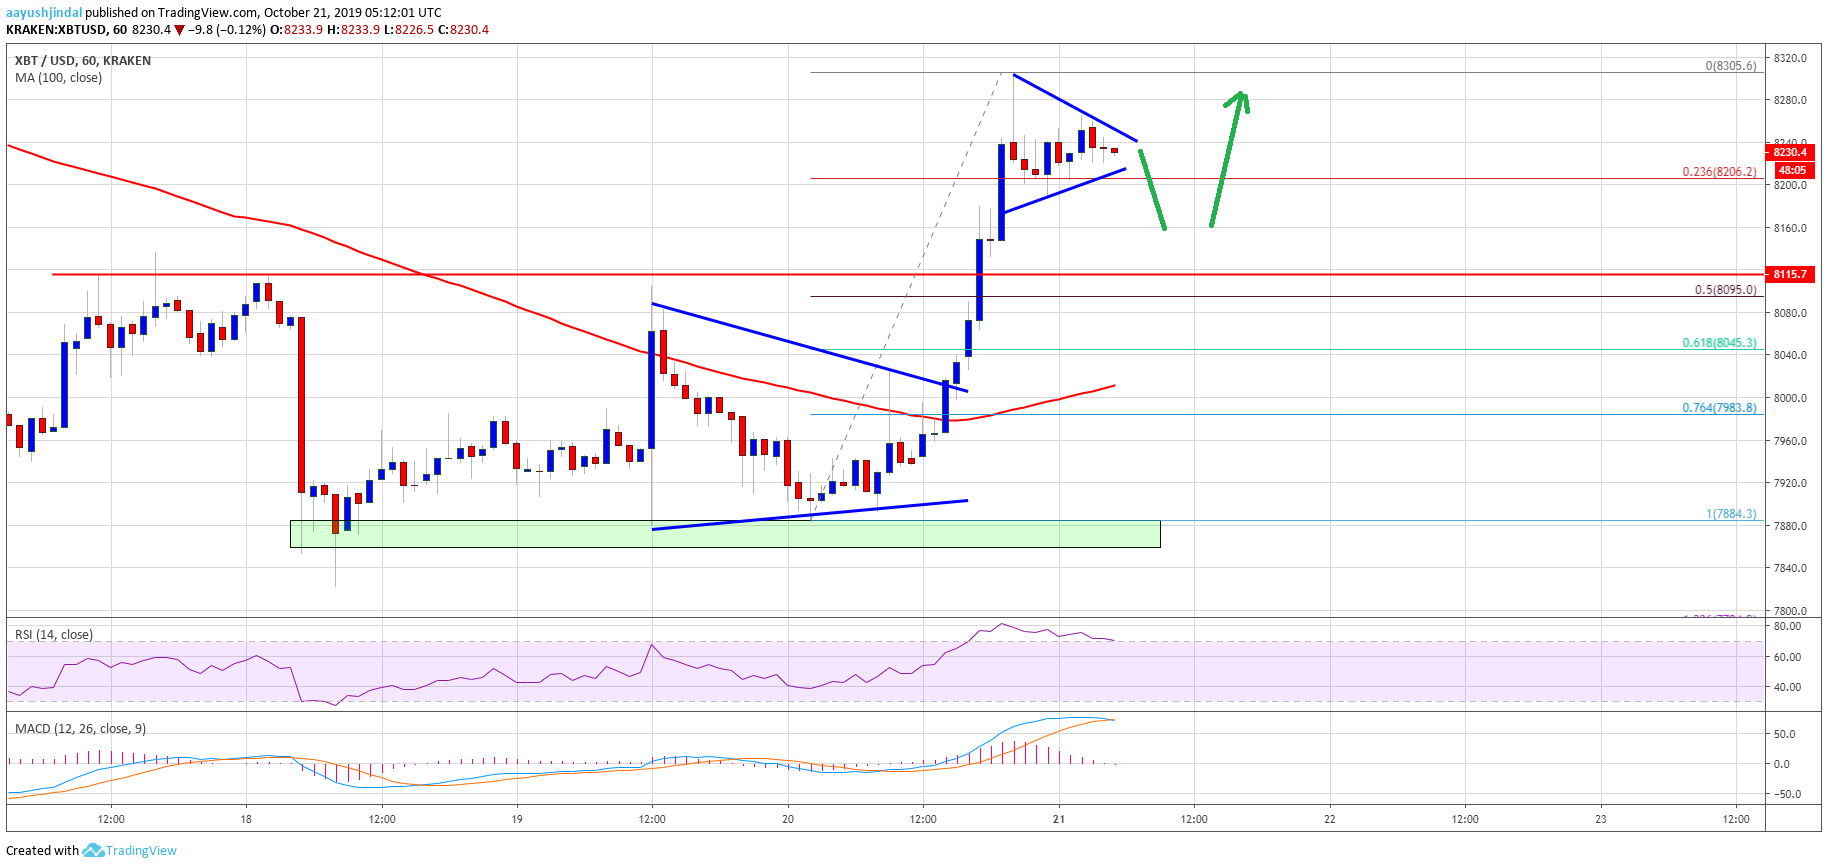
Task: Select the green support zone rectangle
Action: pos(725,533)
